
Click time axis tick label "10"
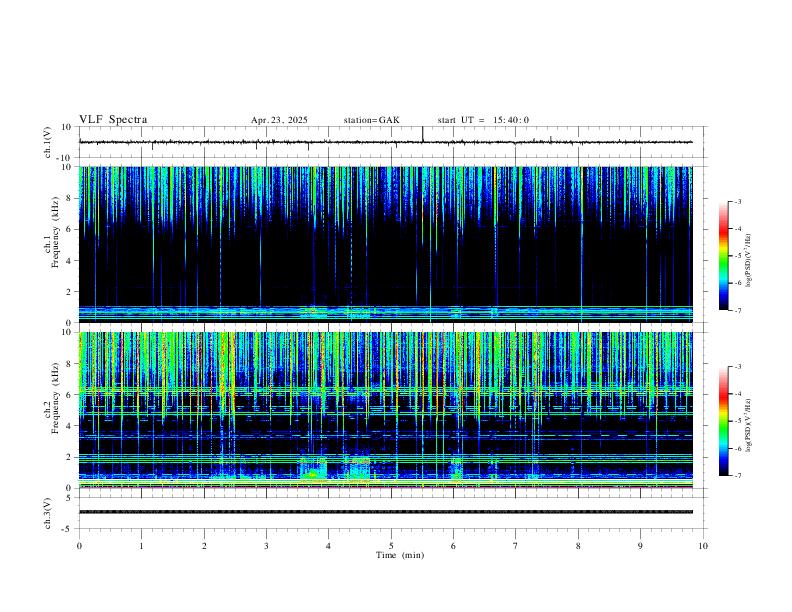click(x=703, y=546)
